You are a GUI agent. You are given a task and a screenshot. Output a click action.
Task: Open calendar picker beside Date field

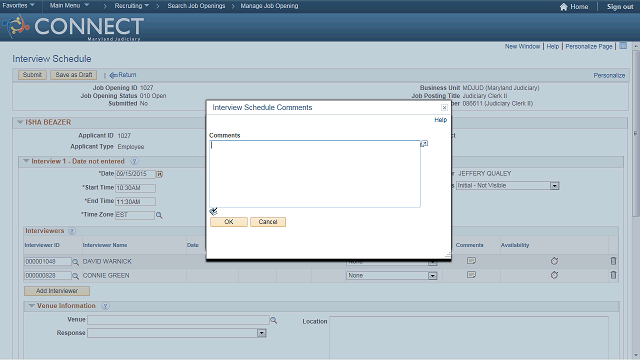click(160, 174)
